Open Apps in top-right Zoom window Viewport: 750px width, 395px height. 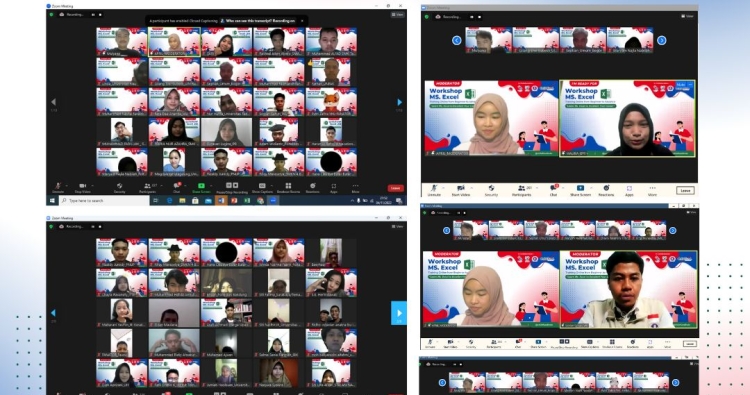click(x=629, y=190)
